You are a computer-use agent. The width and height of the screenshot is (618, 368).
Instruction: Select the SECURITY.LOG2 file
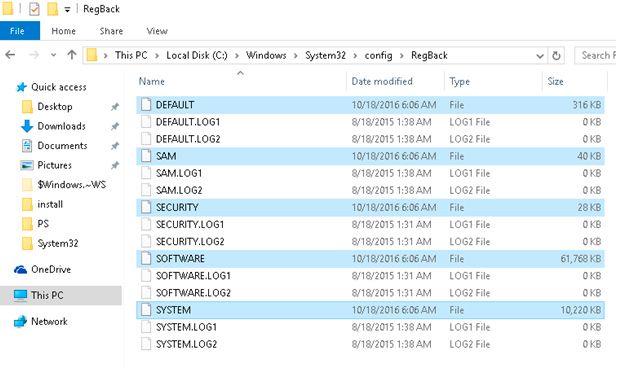click(370, 242)
